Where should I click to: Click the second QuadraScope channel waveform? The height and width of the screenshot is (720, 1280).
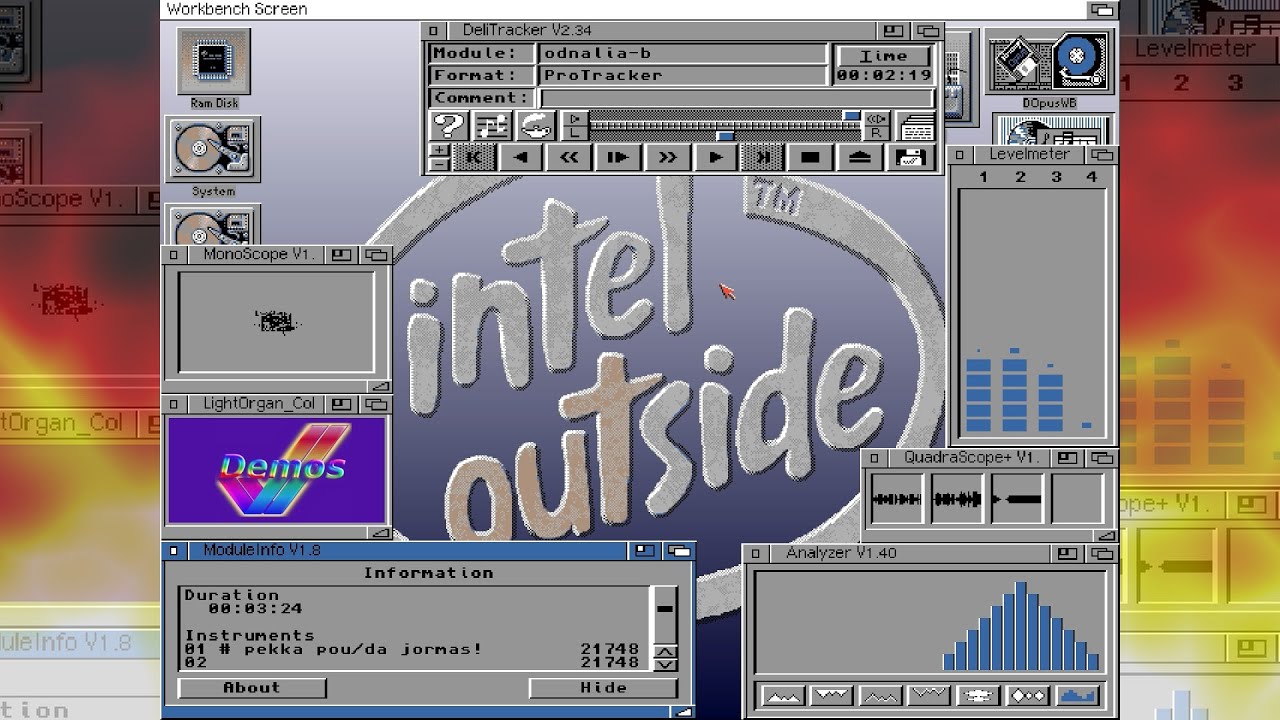[956, 498]
